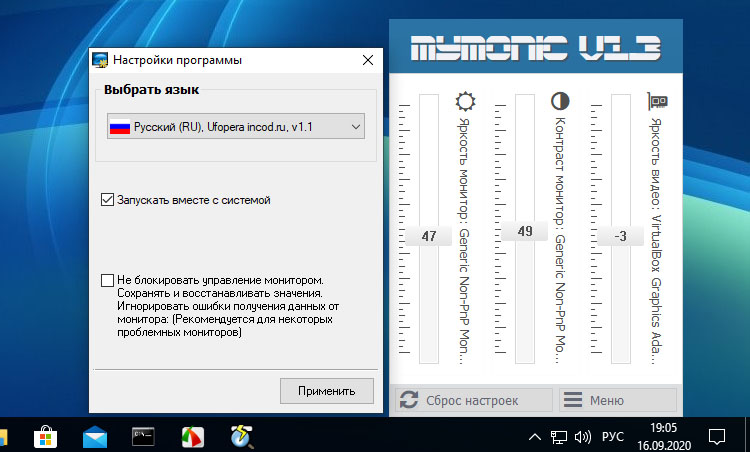
Task: Click the Яркость видео VirtualBox Graphics label
Action: point(656,241)
